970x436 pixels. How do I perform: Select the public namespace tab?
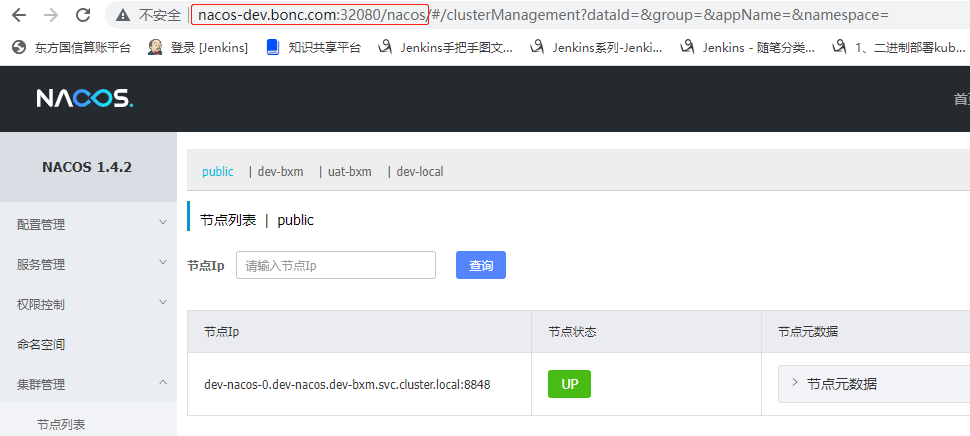pos(218,171)
